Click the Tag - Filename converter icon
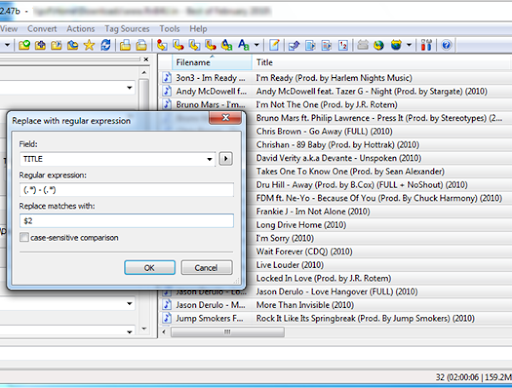Screen dimensions: 512x388 (162, 45)
